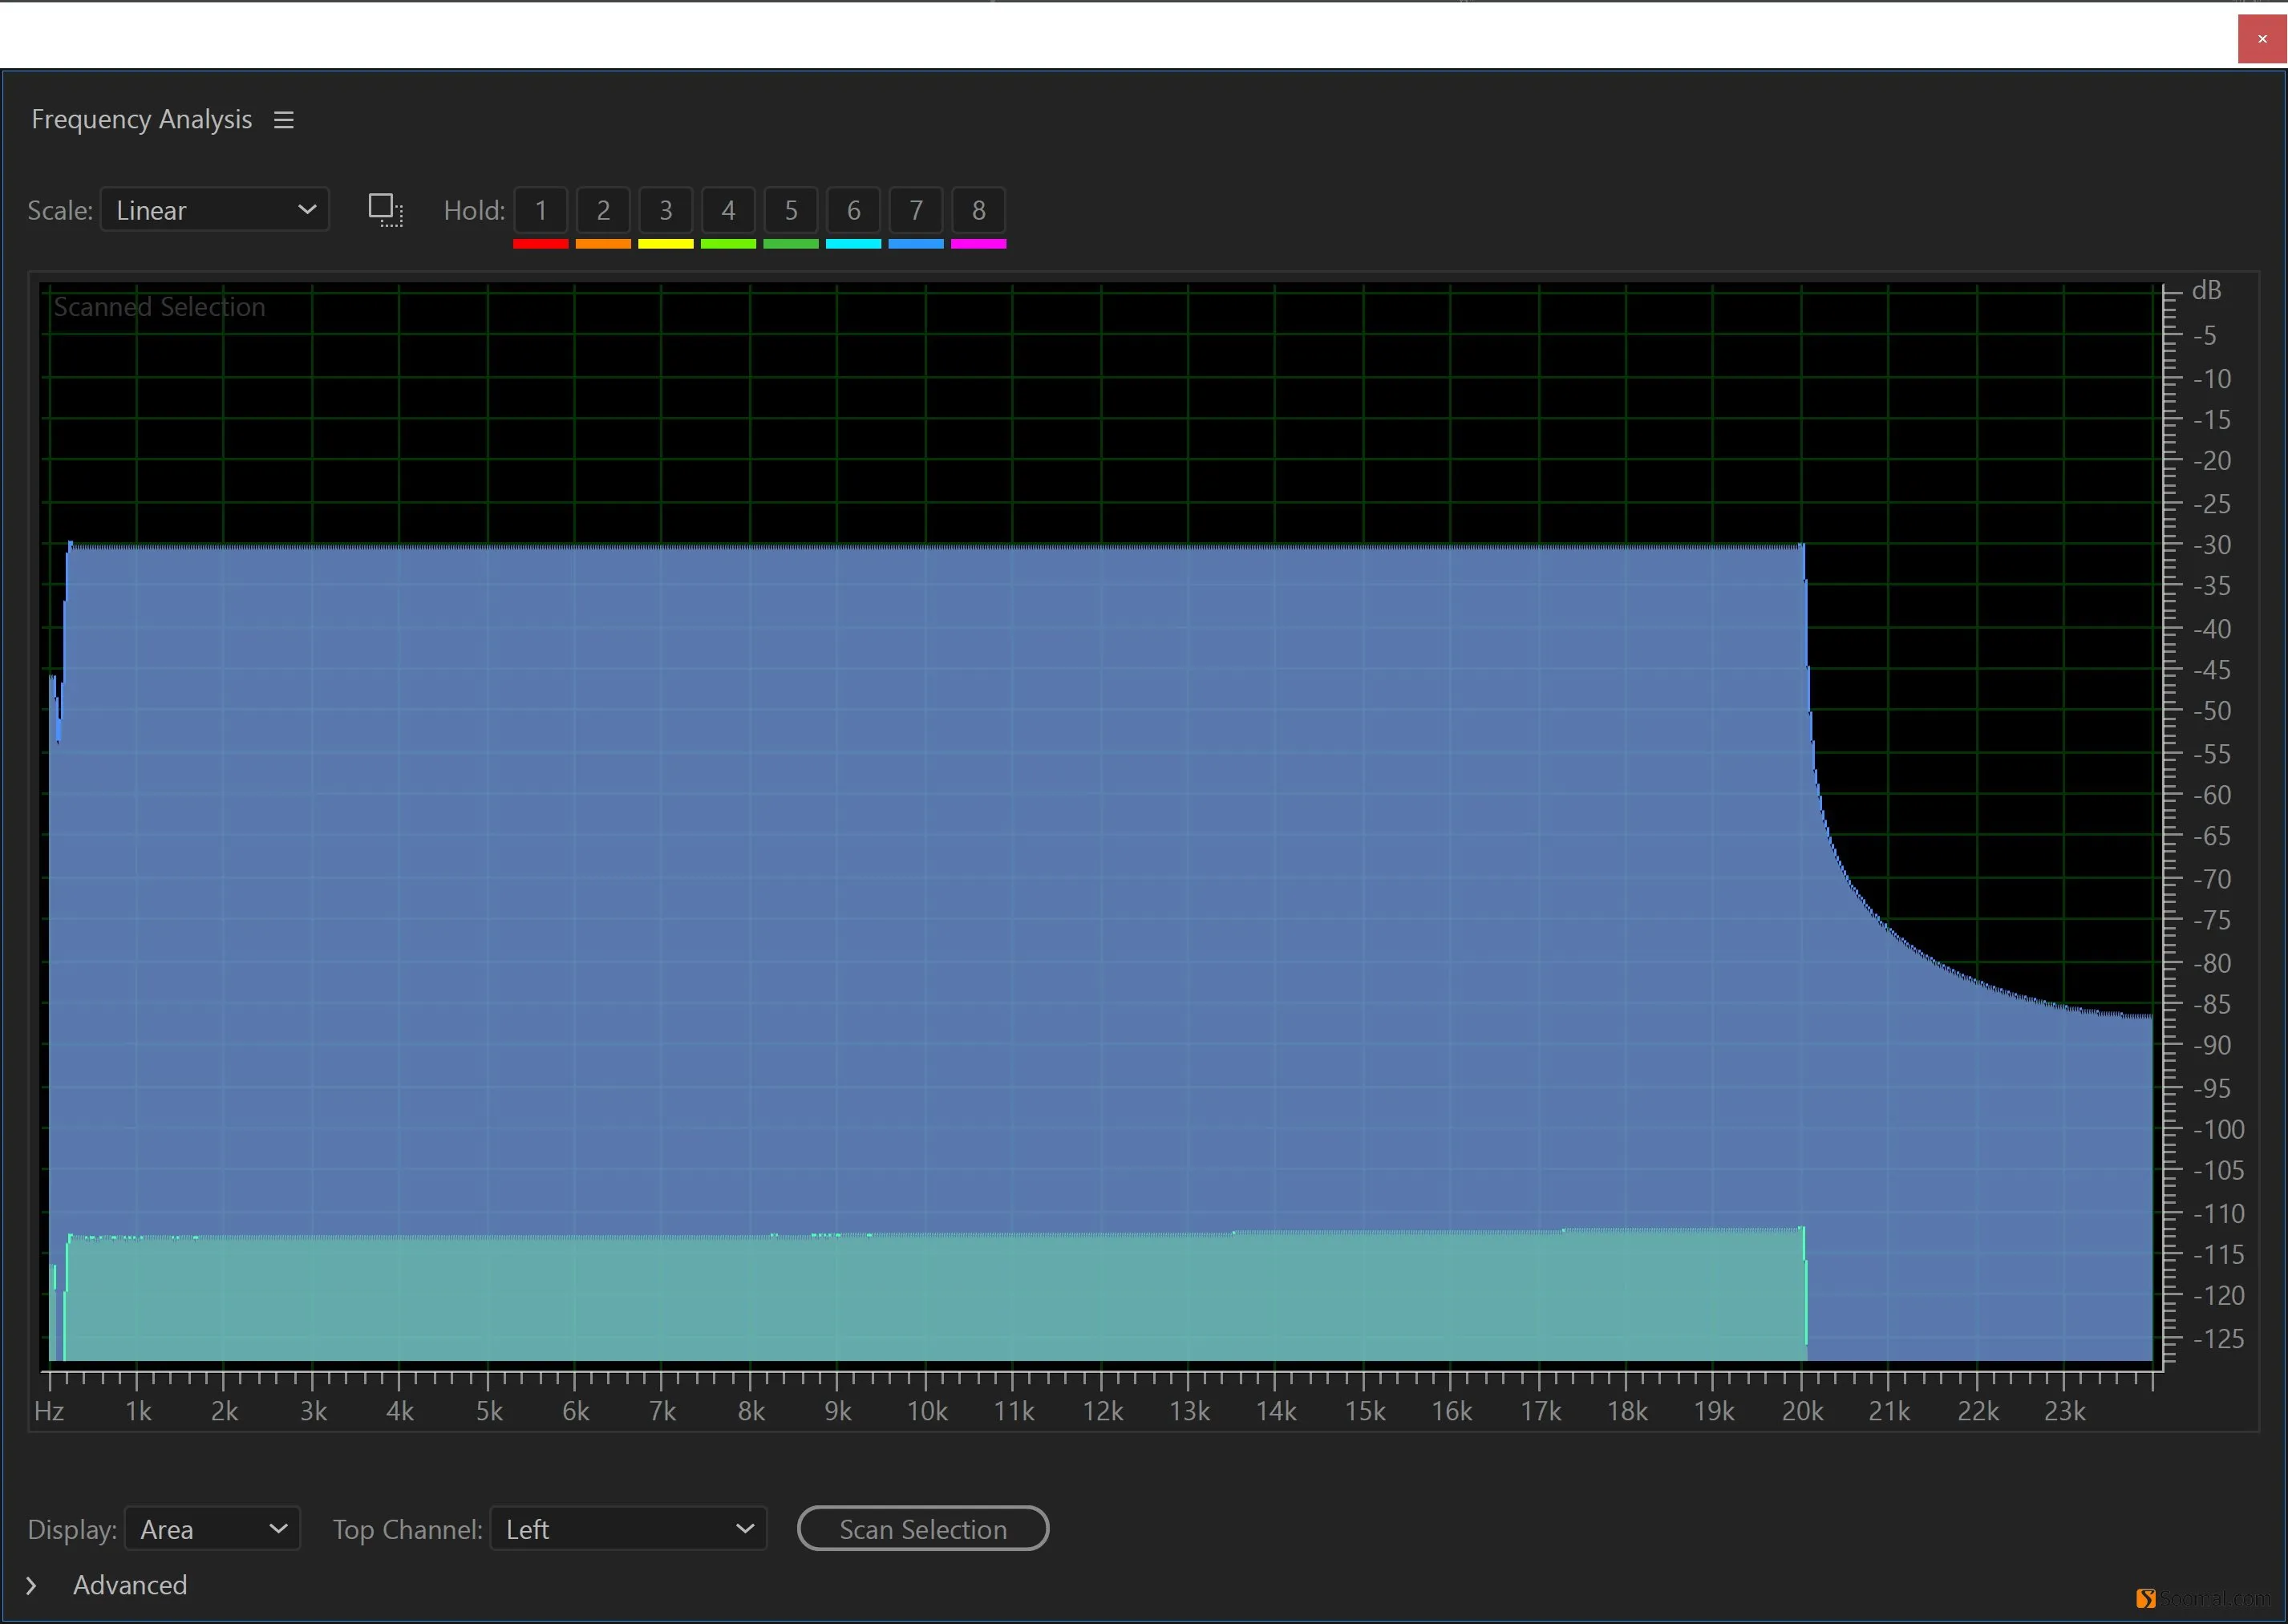Toggle Hold button 7
This screenshot has width=2288, height=1624.
[916, 210]
